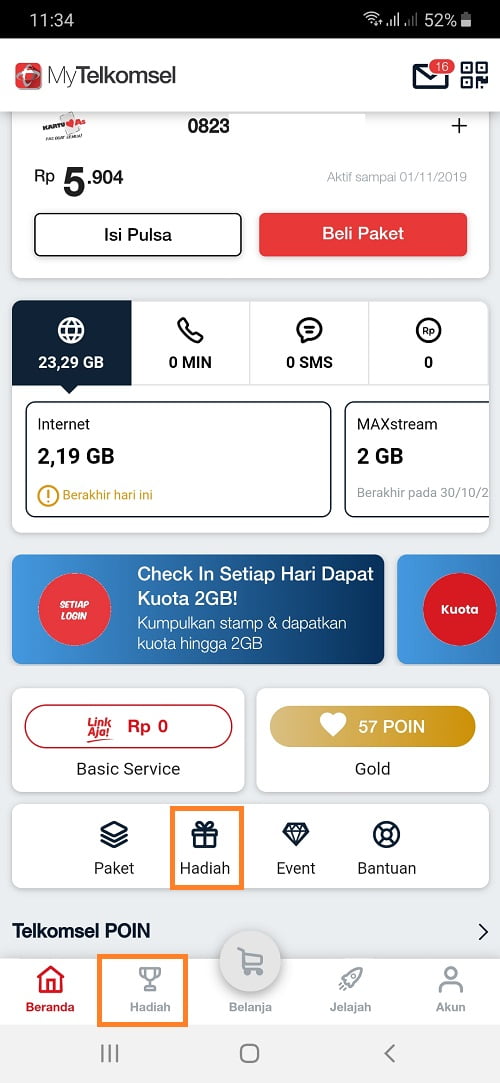500x1083 pixels.
Task: Open the LinkAja Rp 0 balance
Action: click(128, 727)
